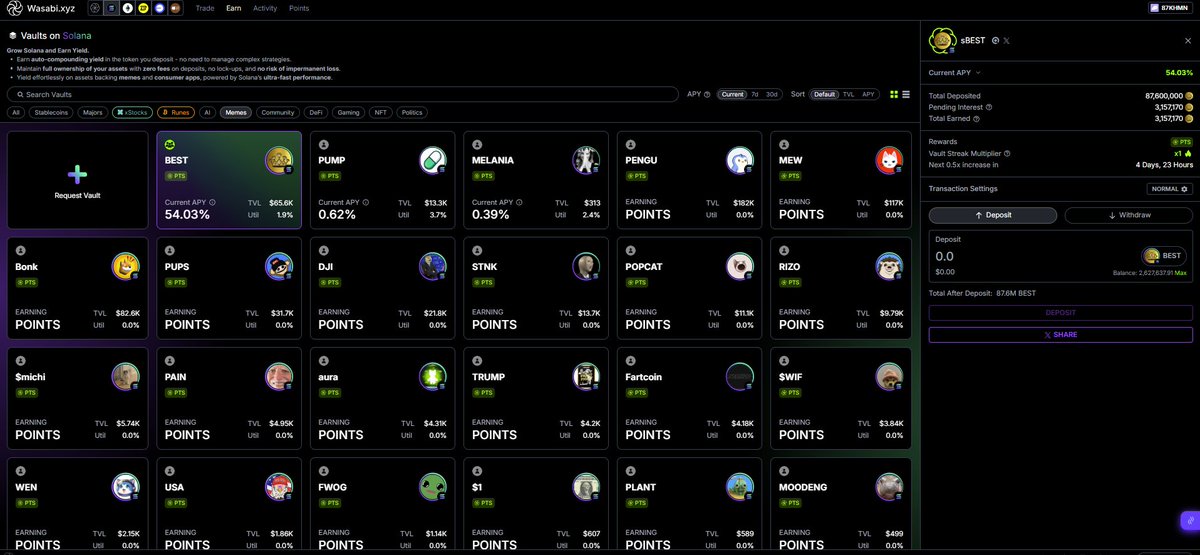This screenshot has height=555, width=1200.
Task: Select the yellow chain icon in header
Action: [144, 8]
